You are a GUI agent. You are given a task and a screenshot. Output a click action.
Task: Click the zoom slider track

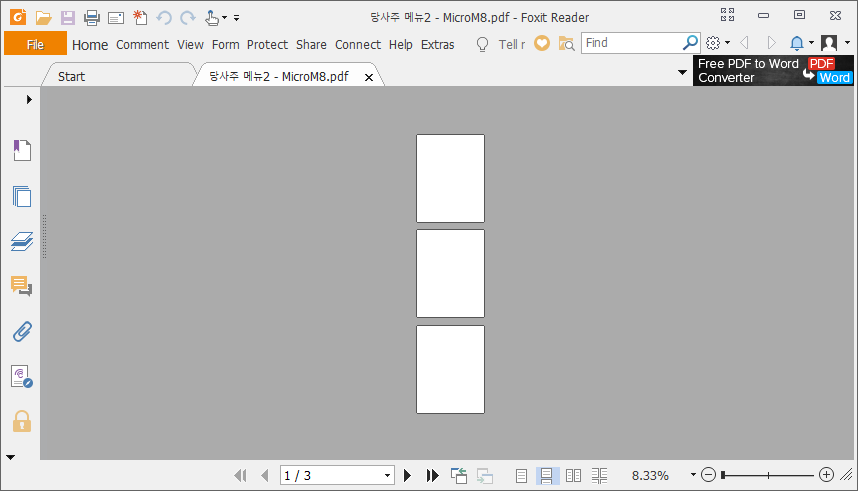768,475
